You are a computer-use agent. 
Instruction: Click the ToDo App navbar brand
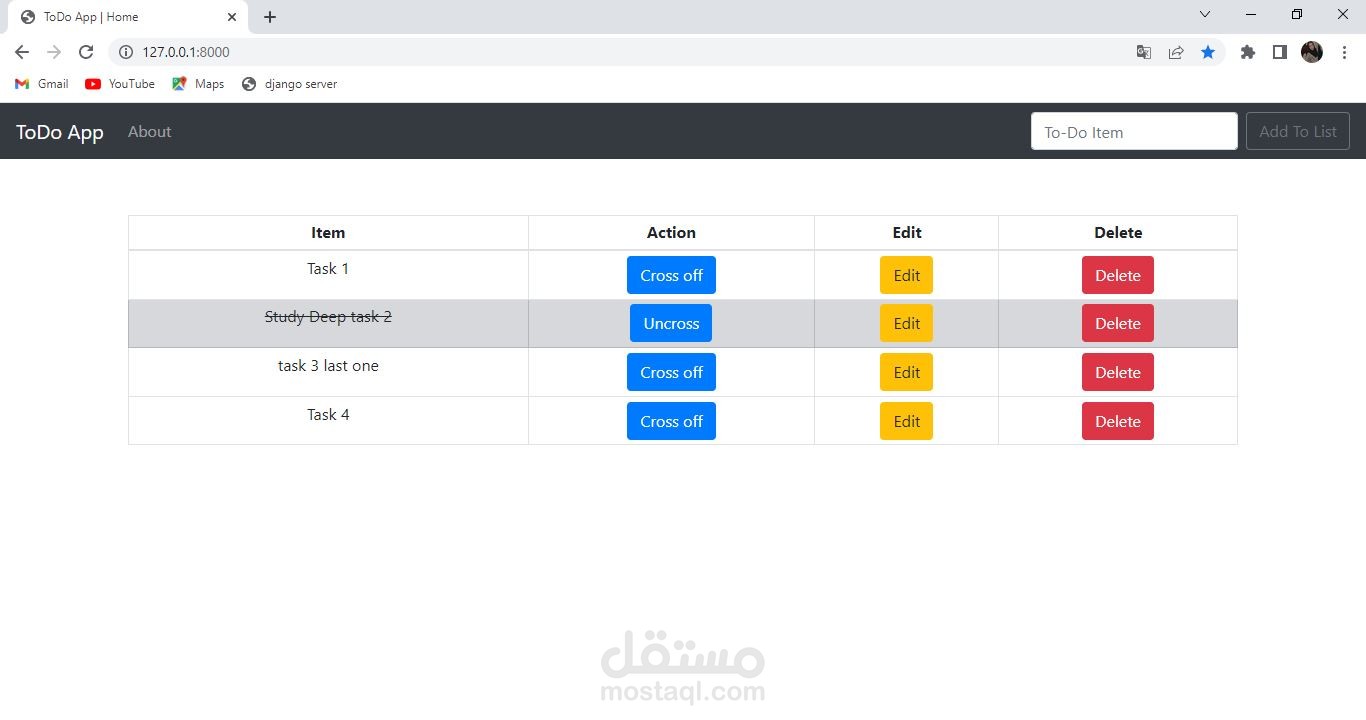[60, 132]
